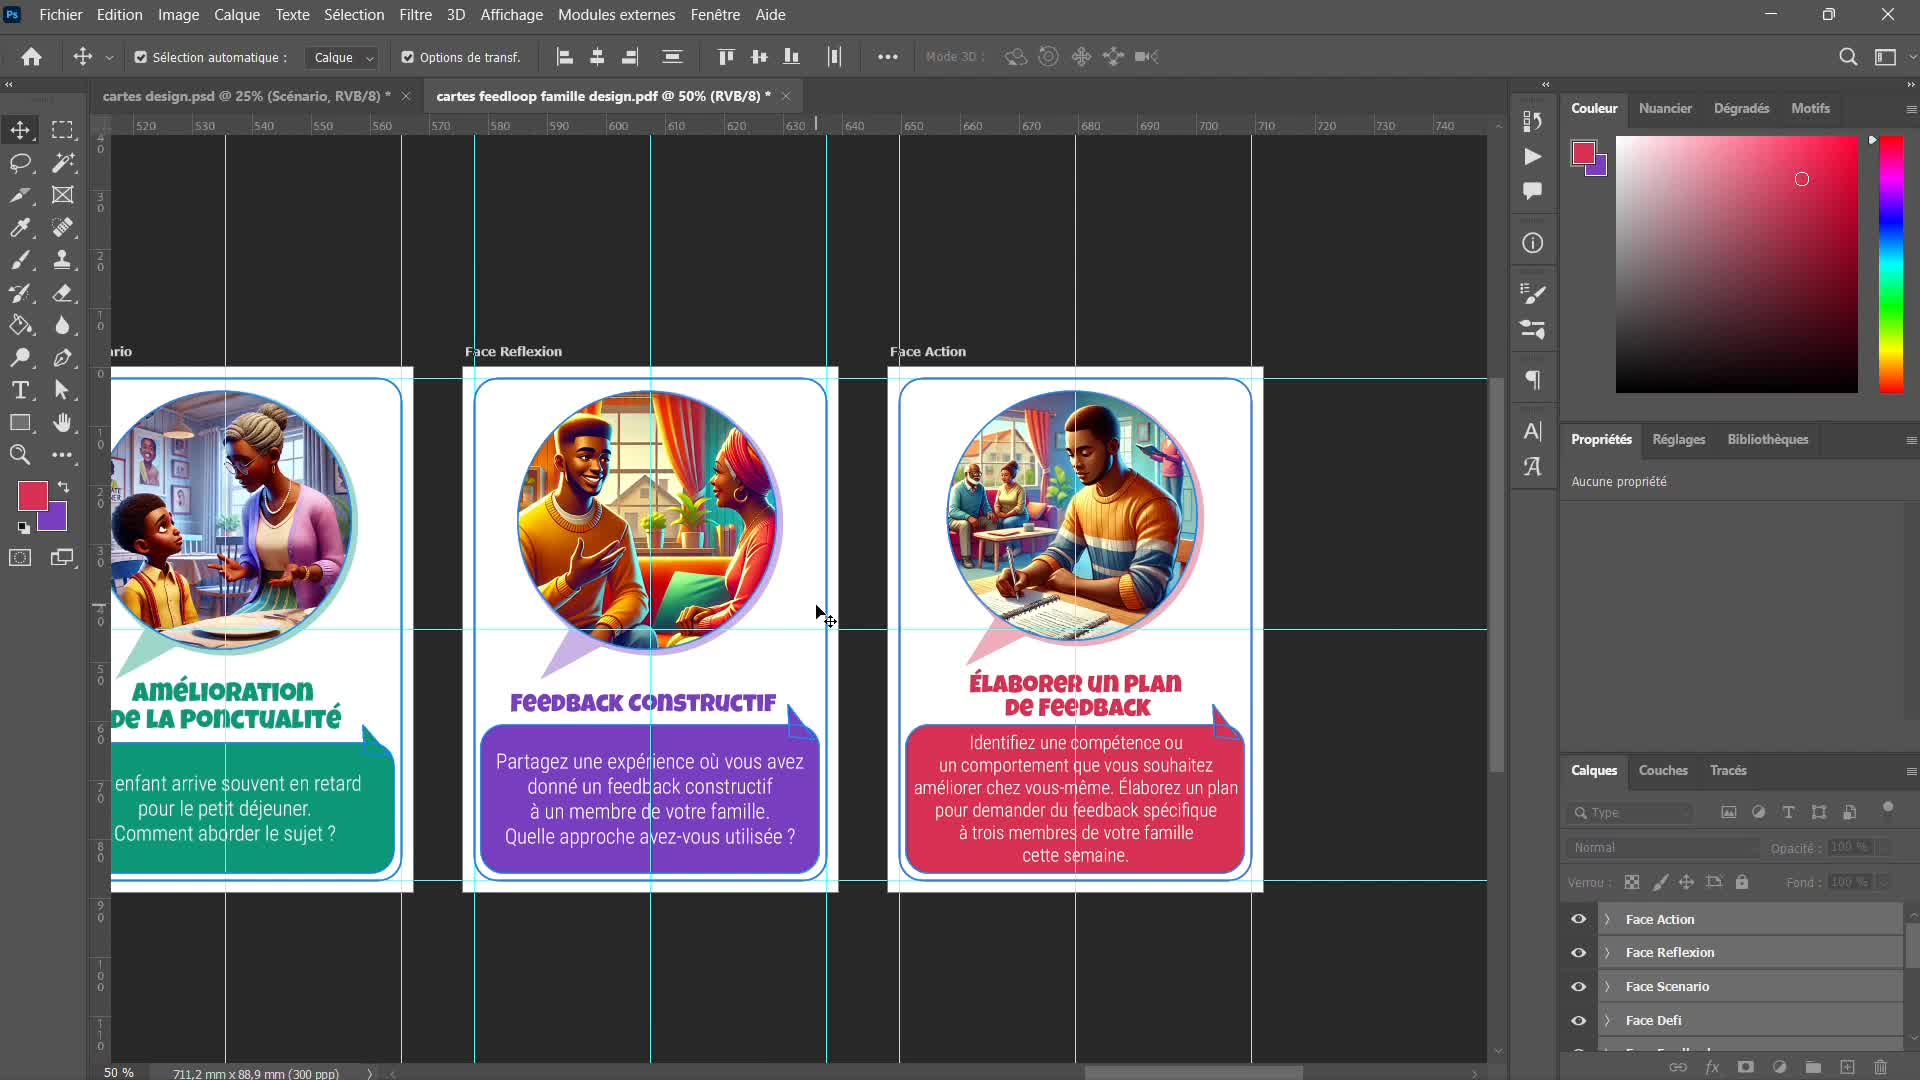Expand the Face Defi group
This screenshot has height=1080, width=1920.
pos(1607,1020)
